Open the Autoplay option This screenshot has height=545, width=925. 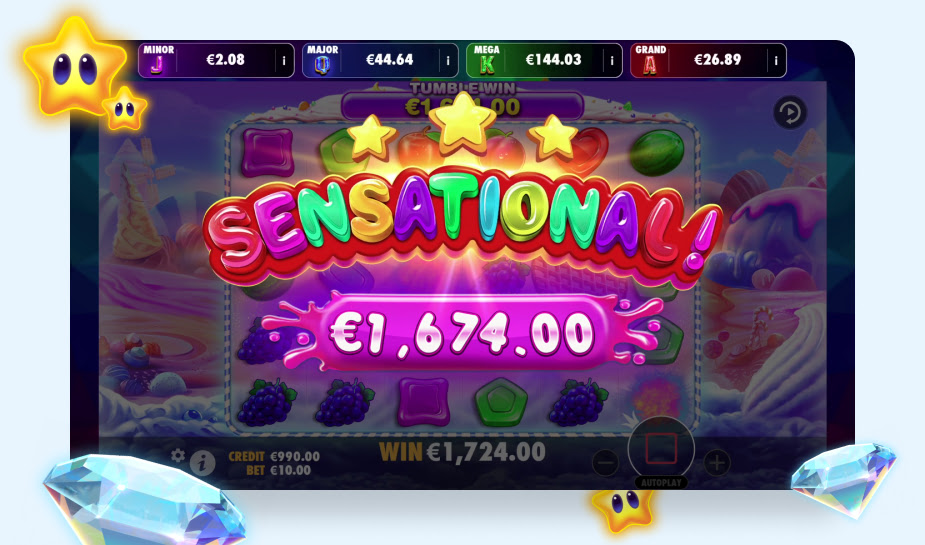coord(661,482)
